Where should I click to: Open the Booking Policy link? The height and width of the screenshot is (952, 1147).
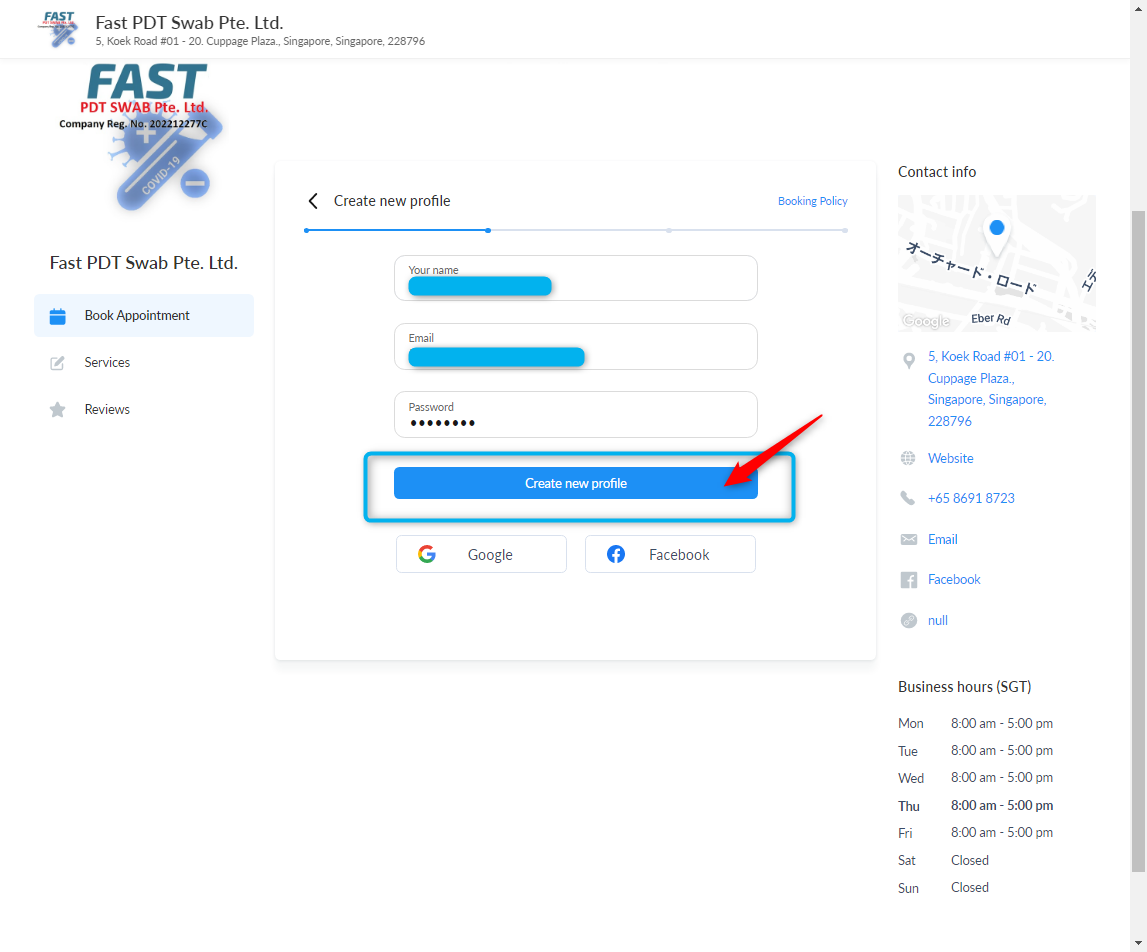pyautogui.click(x=812, y=201)
